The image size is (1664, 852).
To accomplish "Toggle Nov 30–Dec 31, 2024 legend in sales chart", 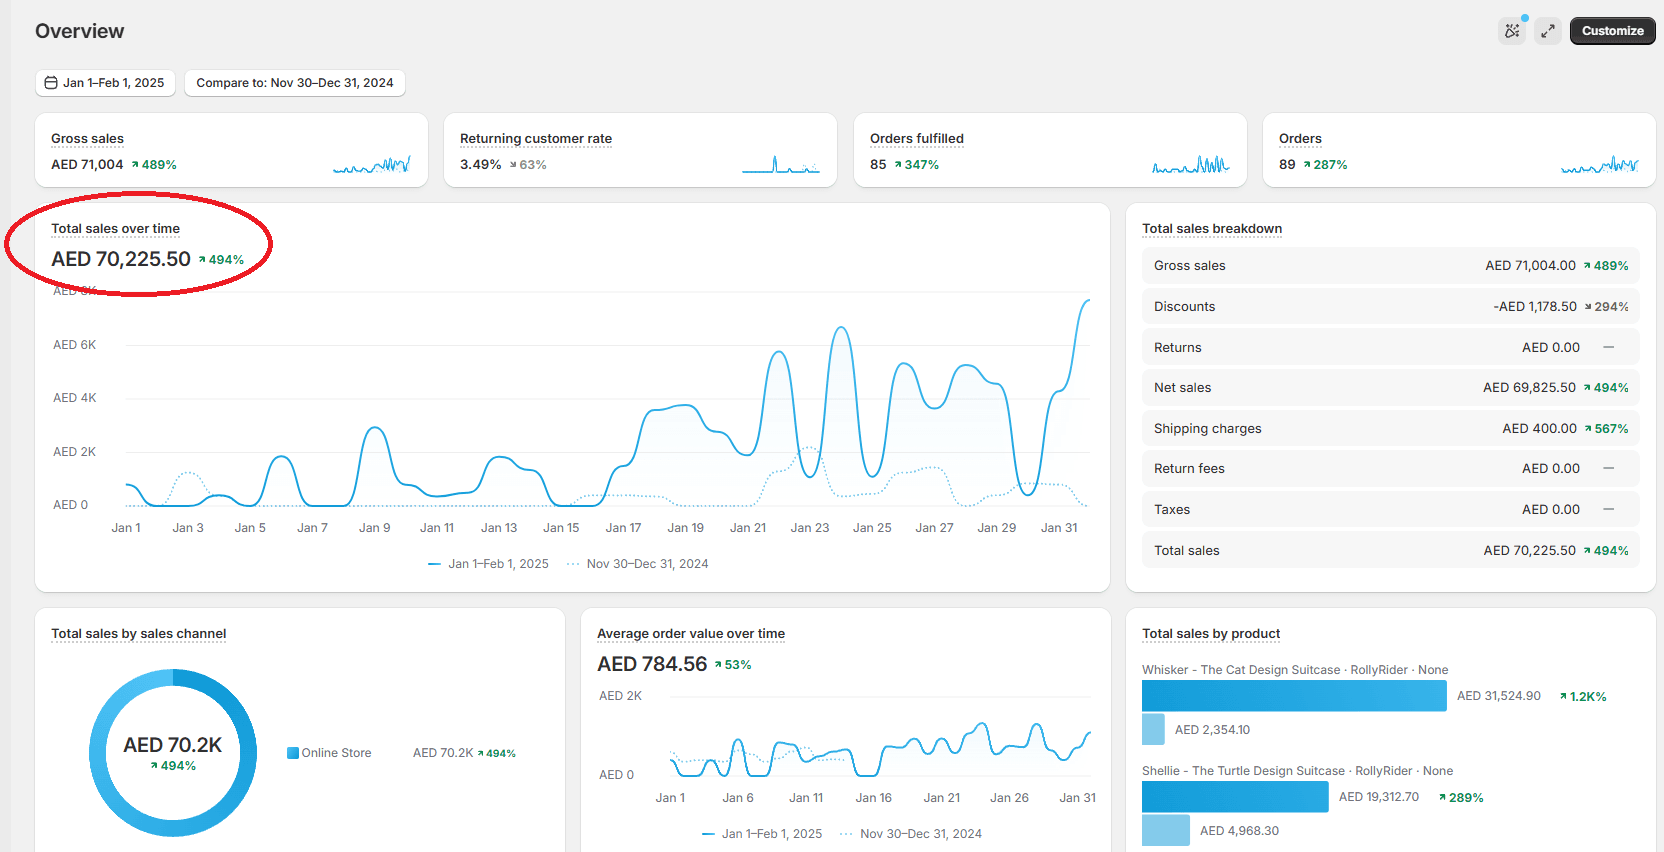I will 637,564.
